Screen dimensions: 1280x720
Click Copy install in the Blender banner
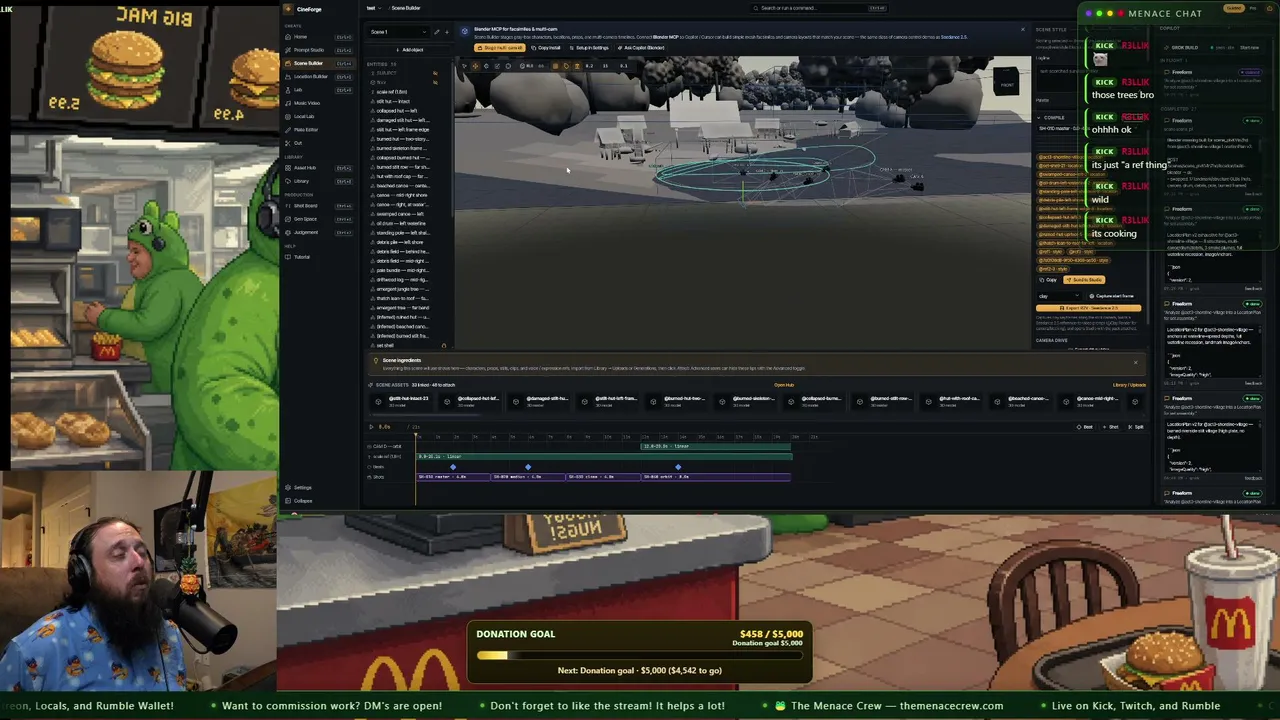pos(546,48)
